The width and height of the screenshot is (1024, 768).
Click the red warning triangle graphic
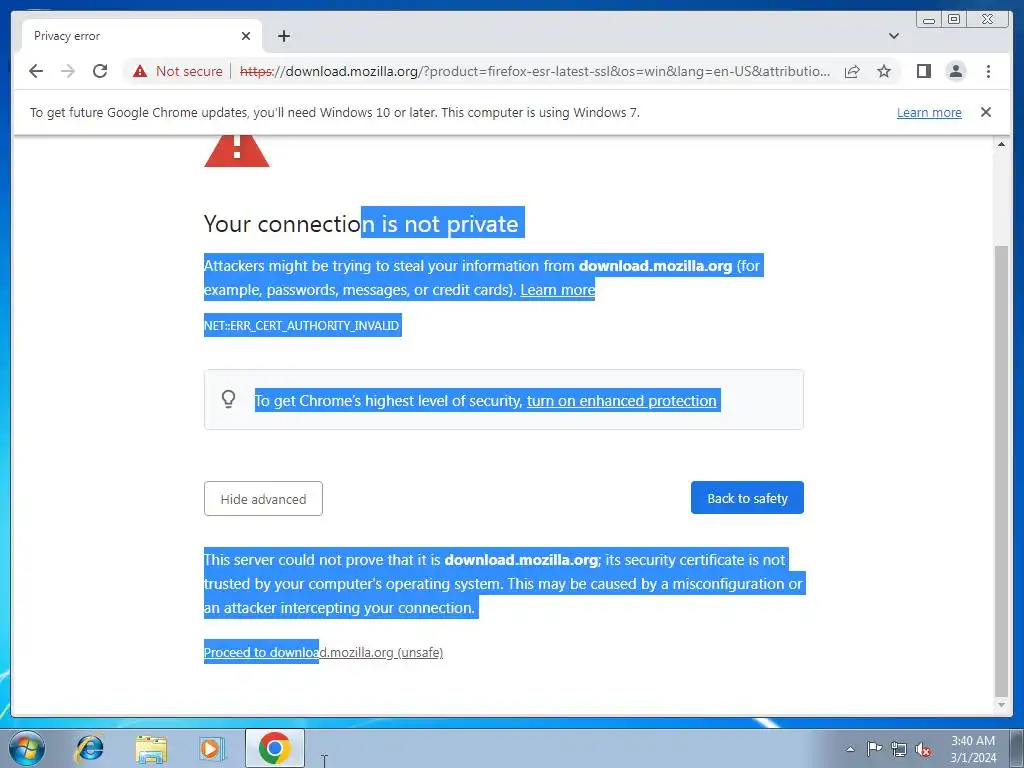pyautogui.click(x=236, y=151)
